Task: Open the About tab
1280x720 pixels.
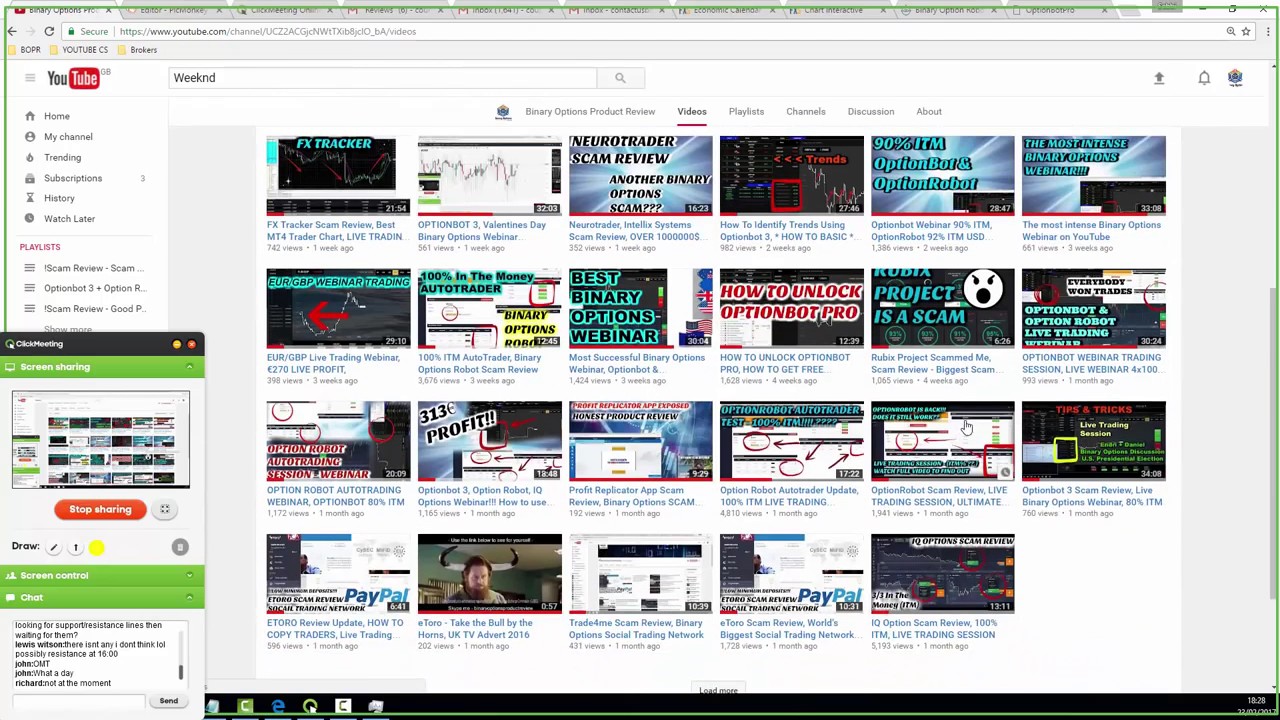Action: point(929,112)
